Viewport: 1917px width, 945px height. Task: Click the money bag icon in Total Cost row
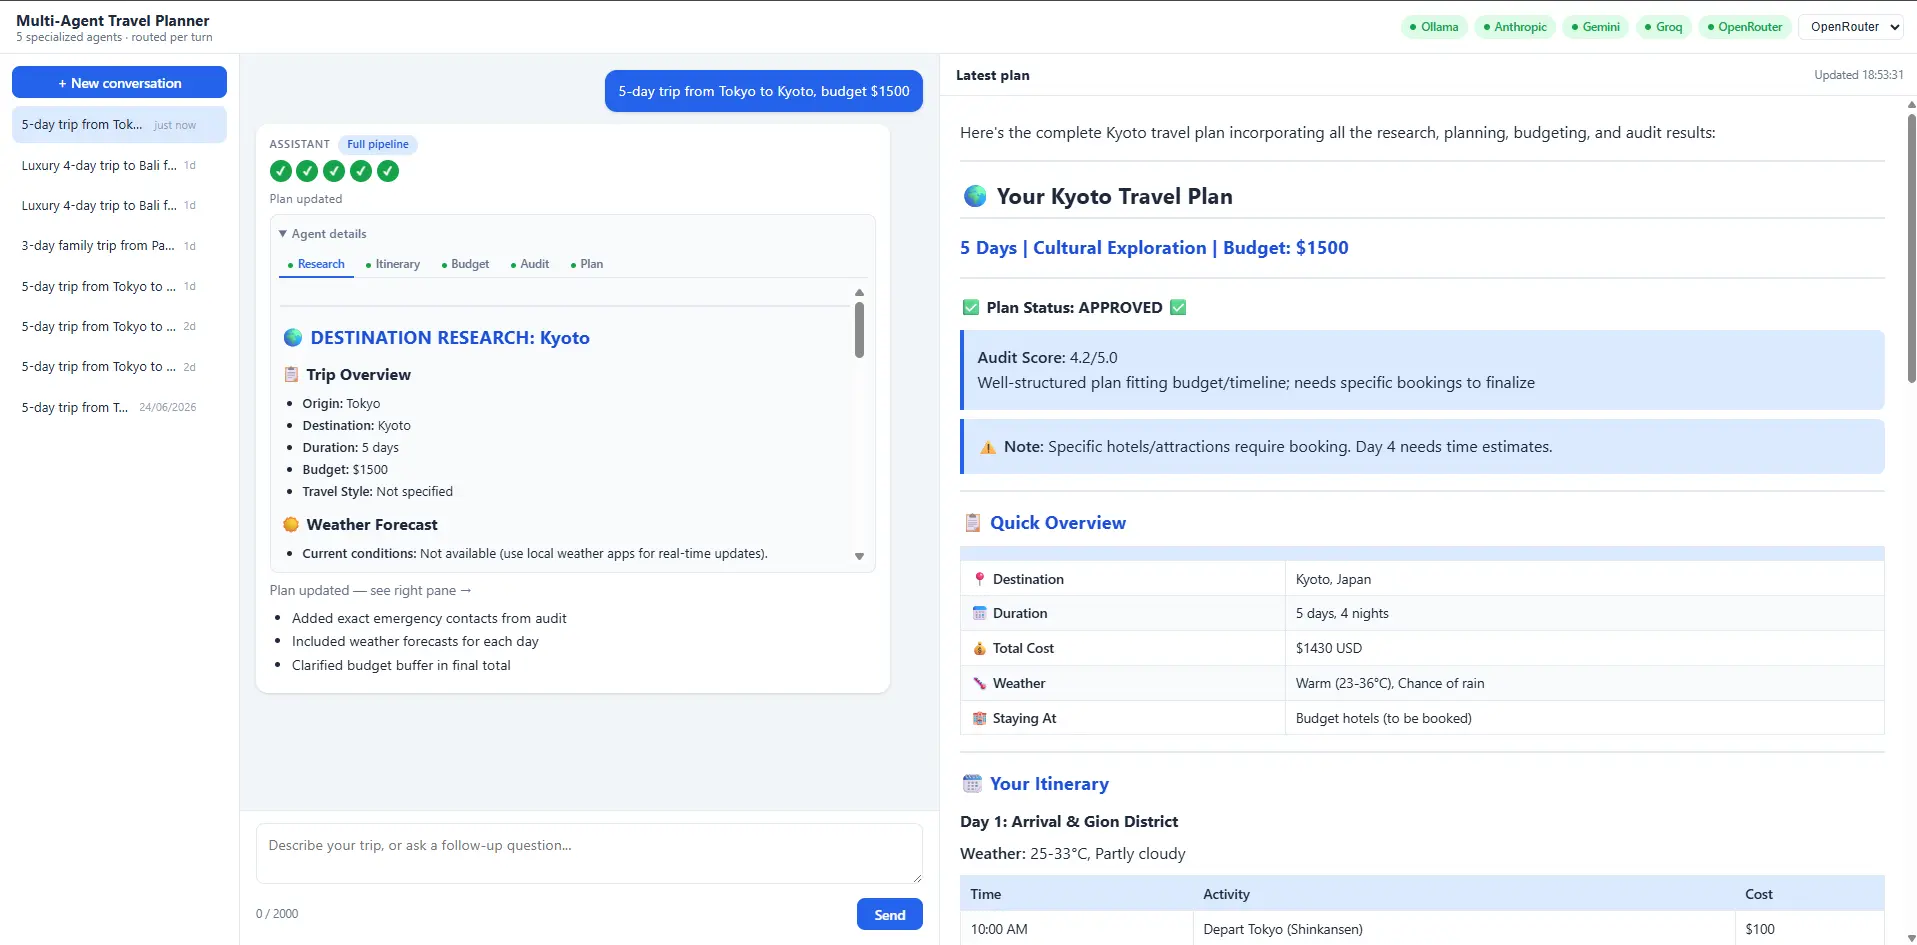click(980, 648)
